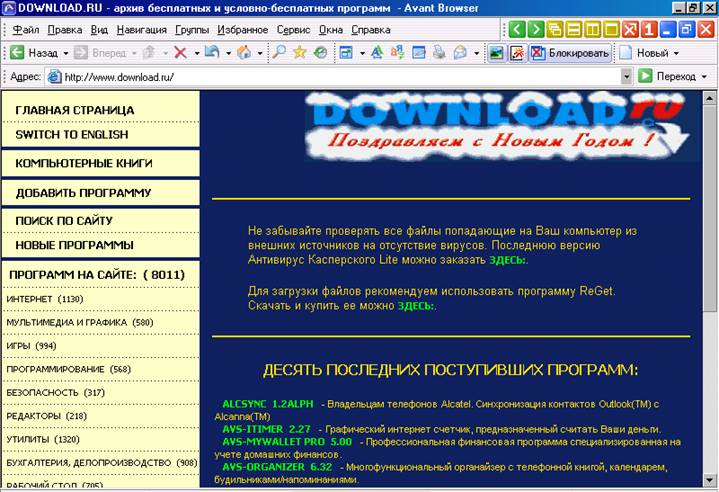Go to Home page icon
The image size is (719, 492).
coord(244,53)
